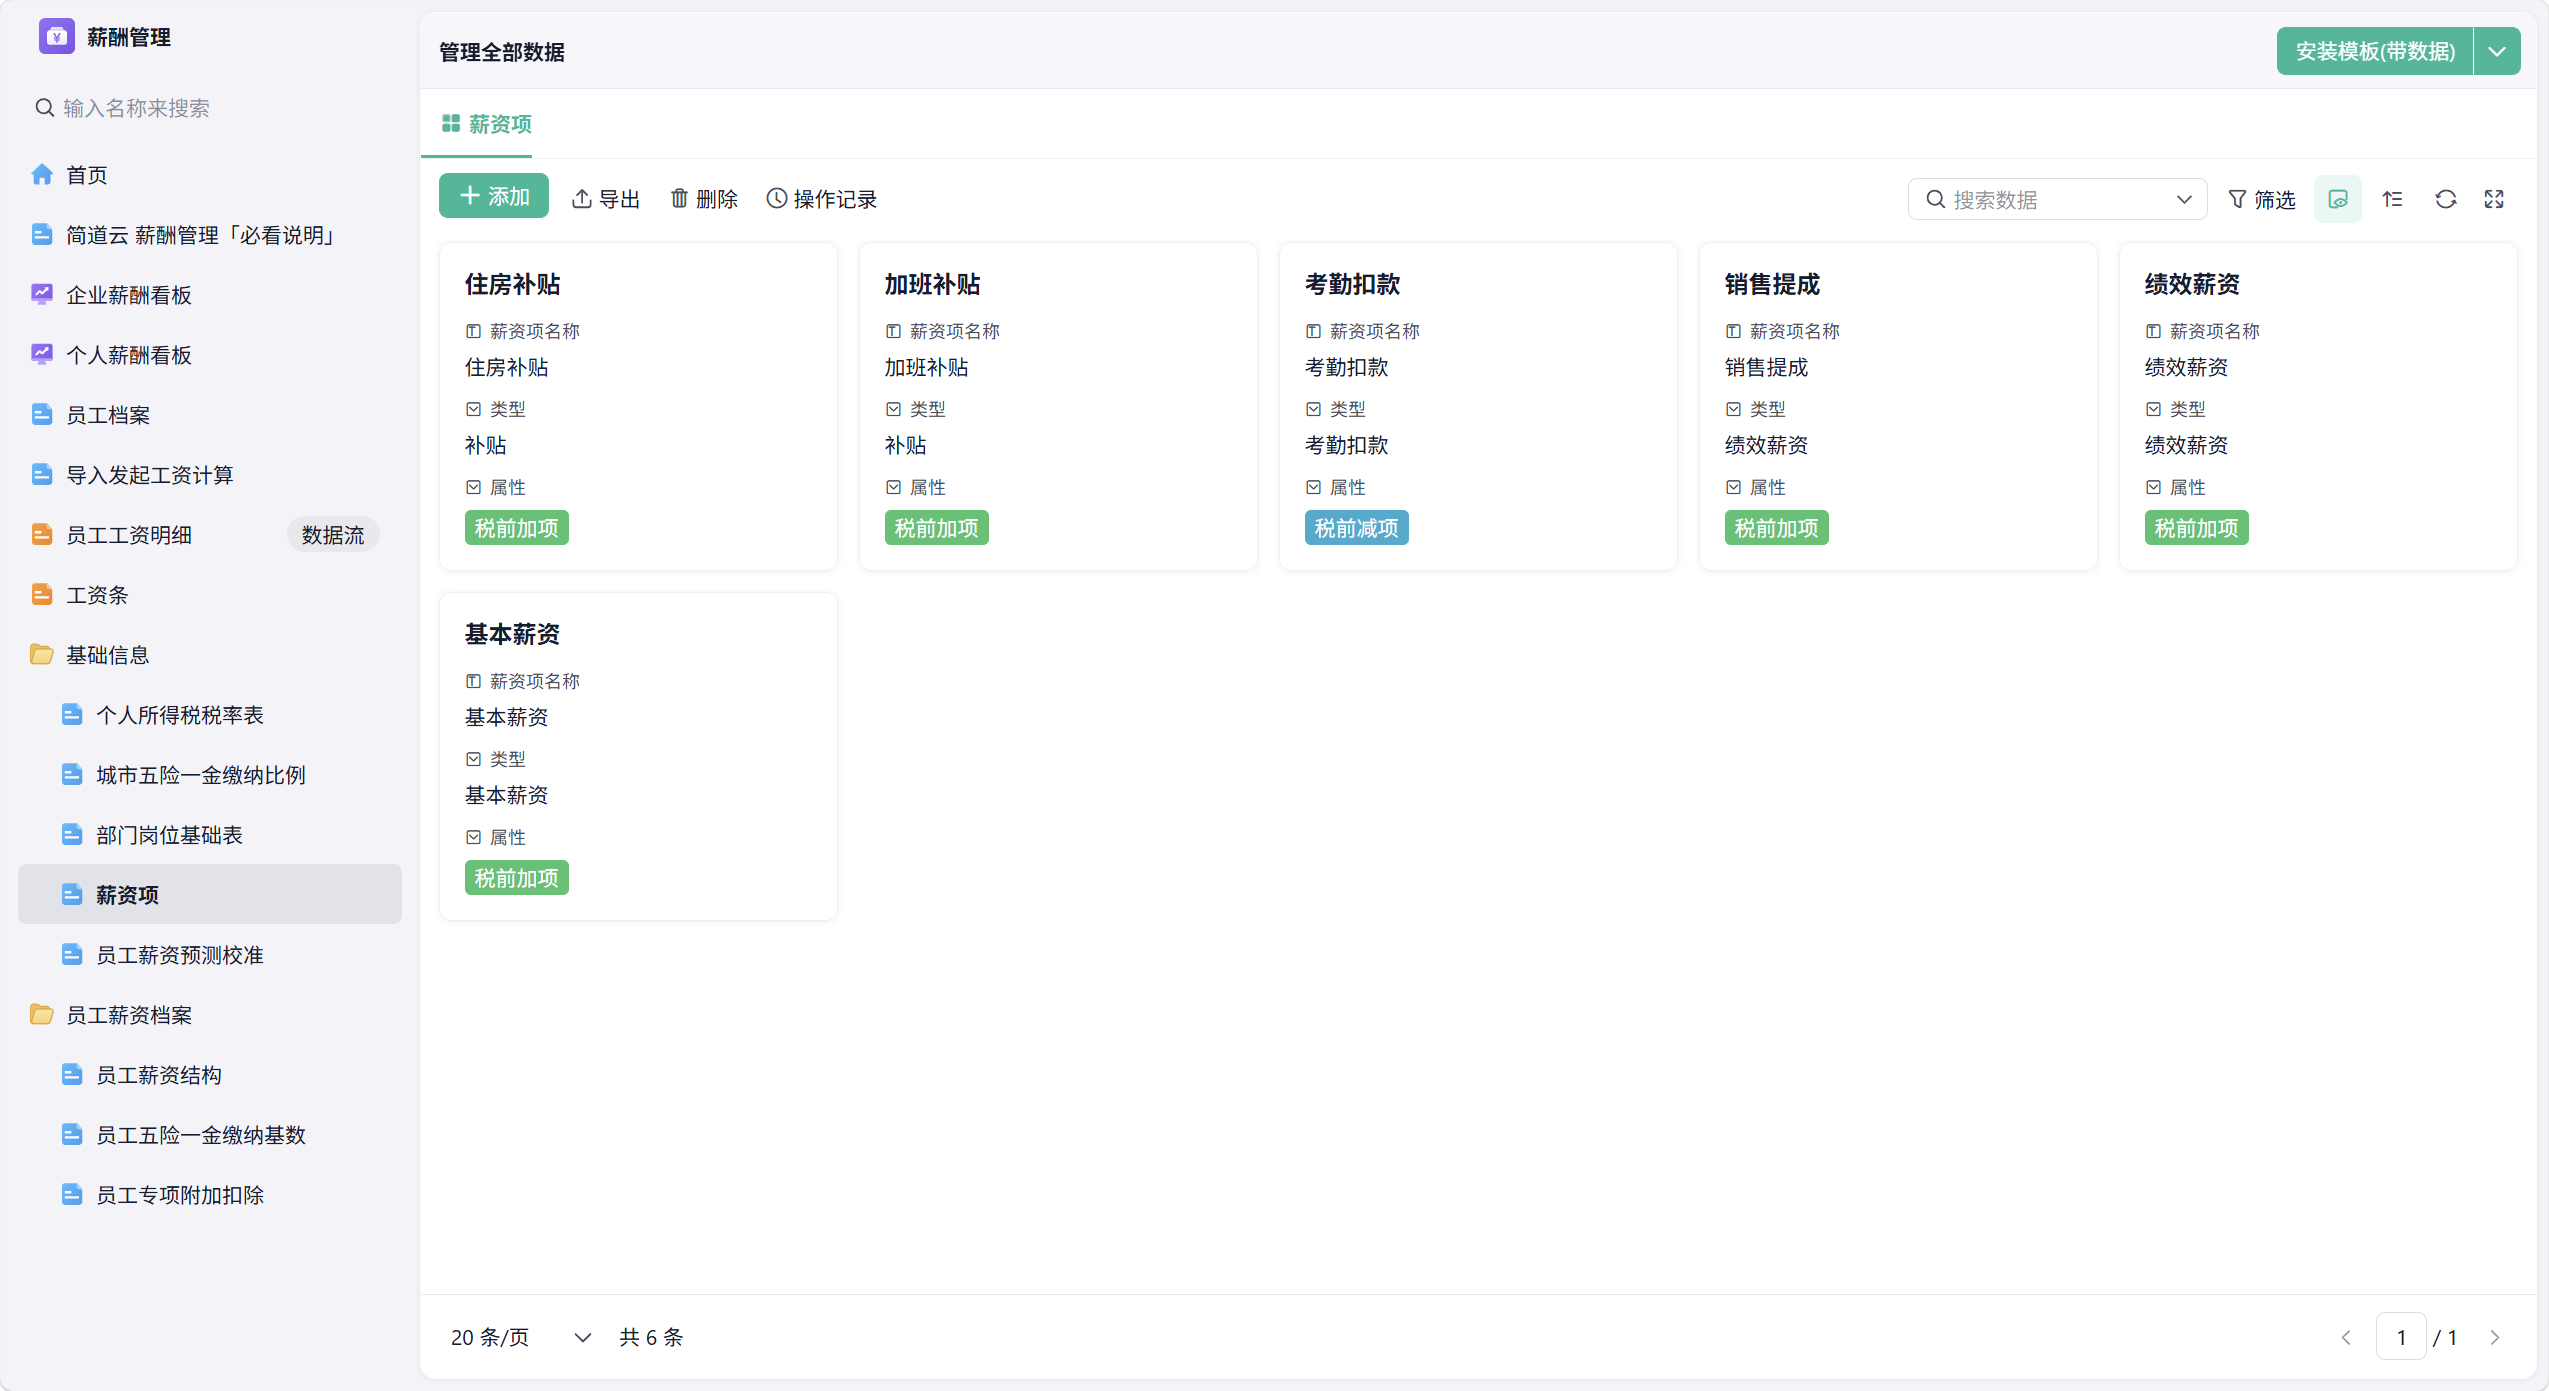Open the 筛选 filter funnel
This screenshot has width=2549, height=1391.
click(x=2261, y=199)
